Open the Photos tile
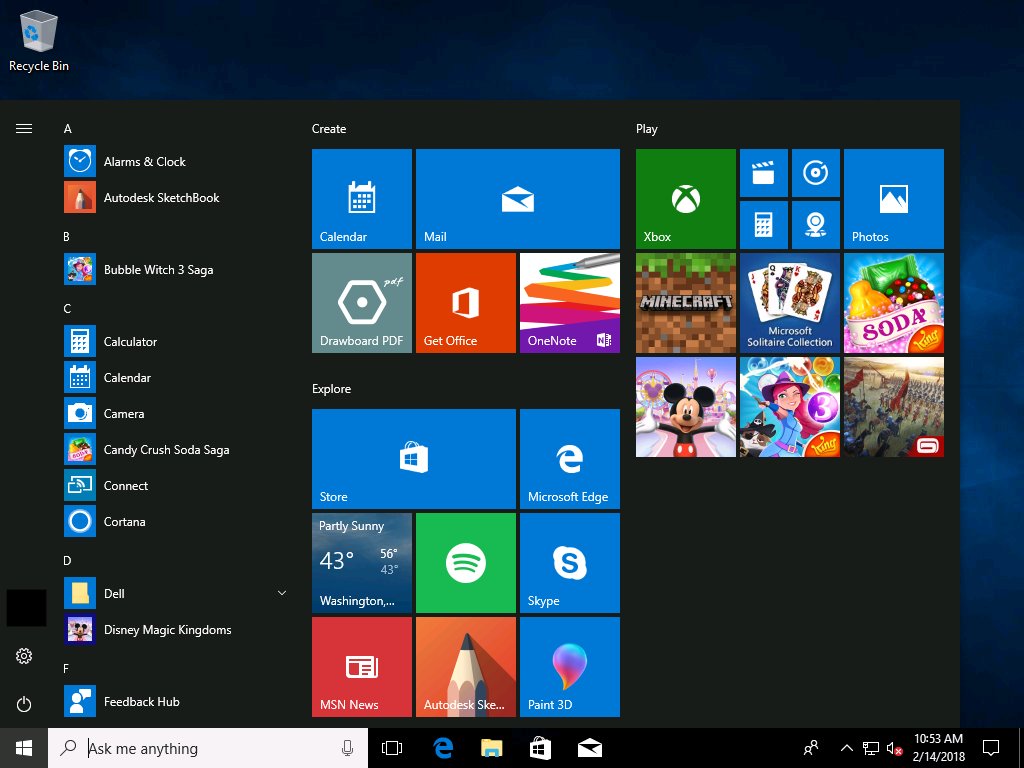1024x768 pixels. (893, 199)
